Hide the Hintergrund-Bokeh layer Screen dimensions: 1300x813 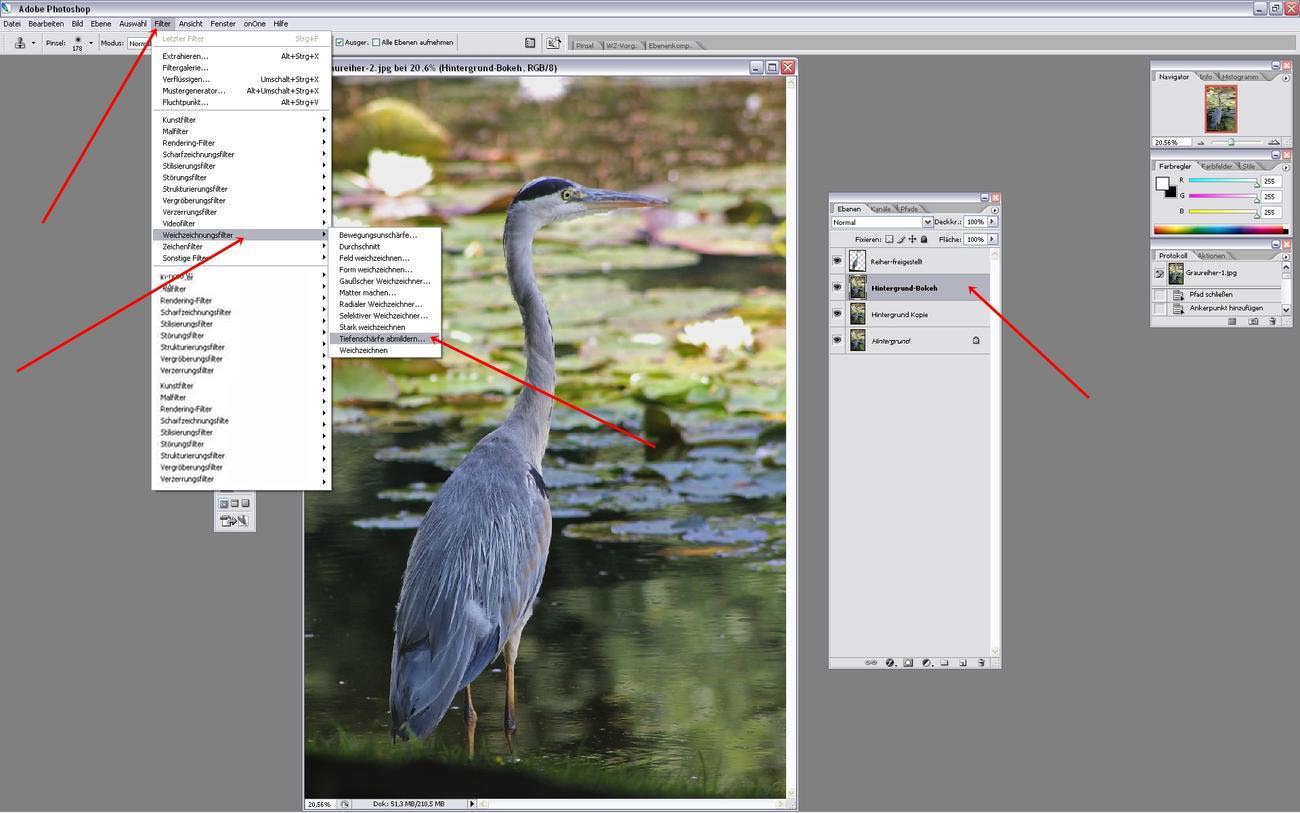(x=837, y=288)
